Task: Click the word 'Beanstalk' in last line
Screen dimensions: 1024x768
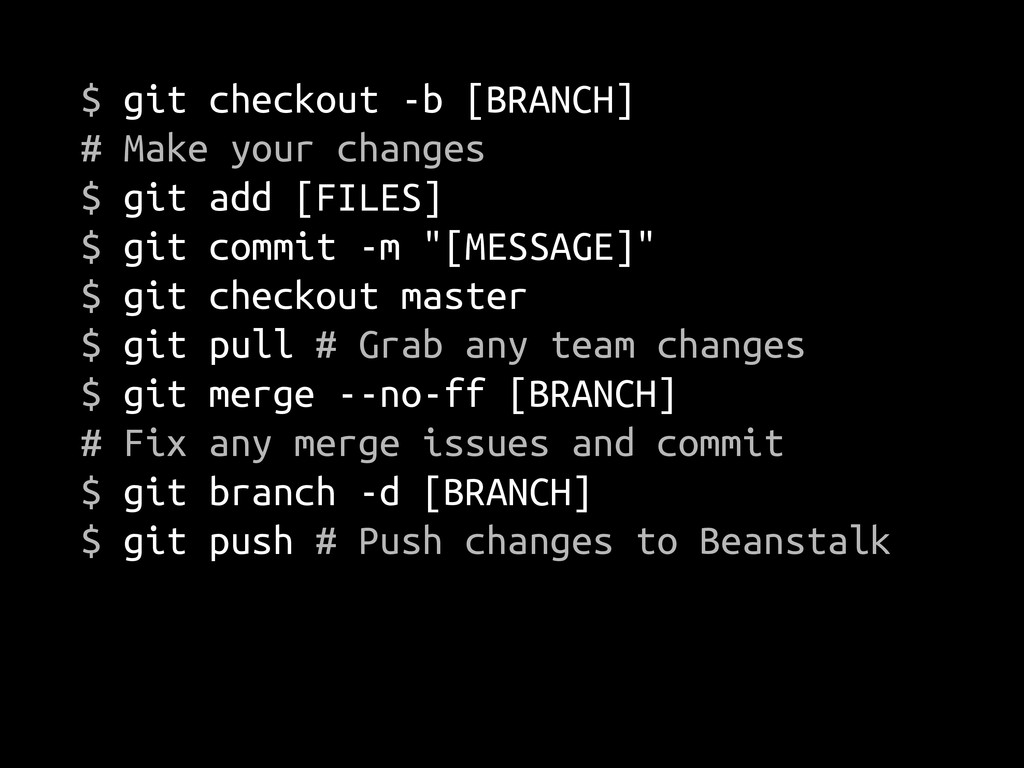Action: pos(795,541)
